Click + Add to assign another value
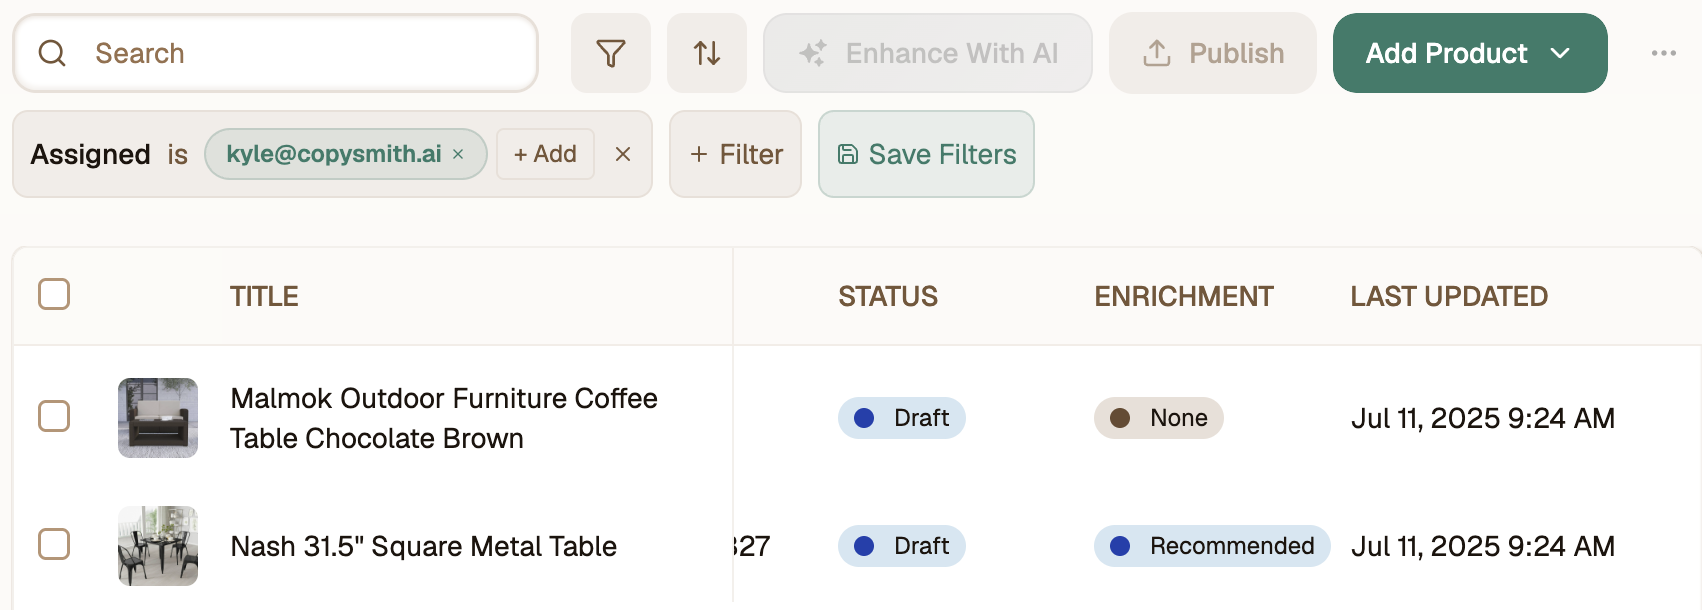The image size is (1702, 610). [x=545, y=154]
